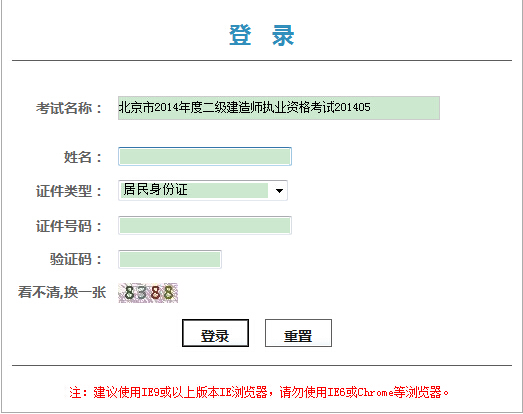Refresh captcha via 看不清,换一张 link
Image resolution: width=523 pixels, height=414 pixels.
pyautogui.click(x=62, y=292)
